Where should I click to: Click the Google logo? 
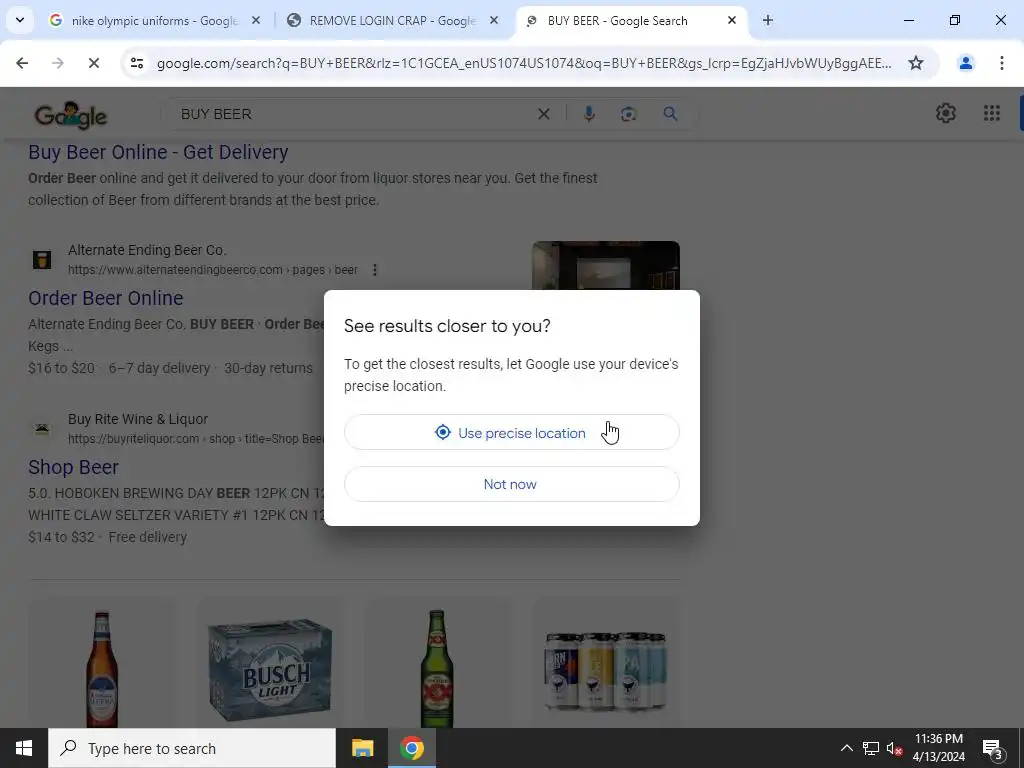pos(71,115)
